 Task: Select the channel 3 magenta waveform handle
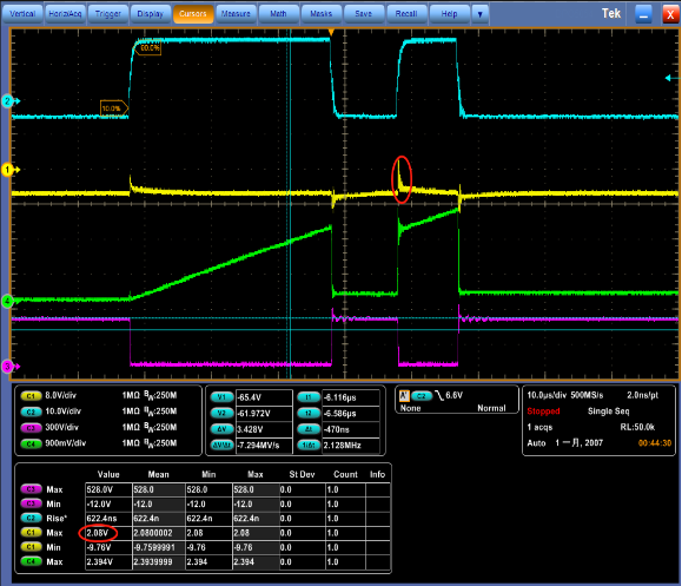(x=7, y=366)
